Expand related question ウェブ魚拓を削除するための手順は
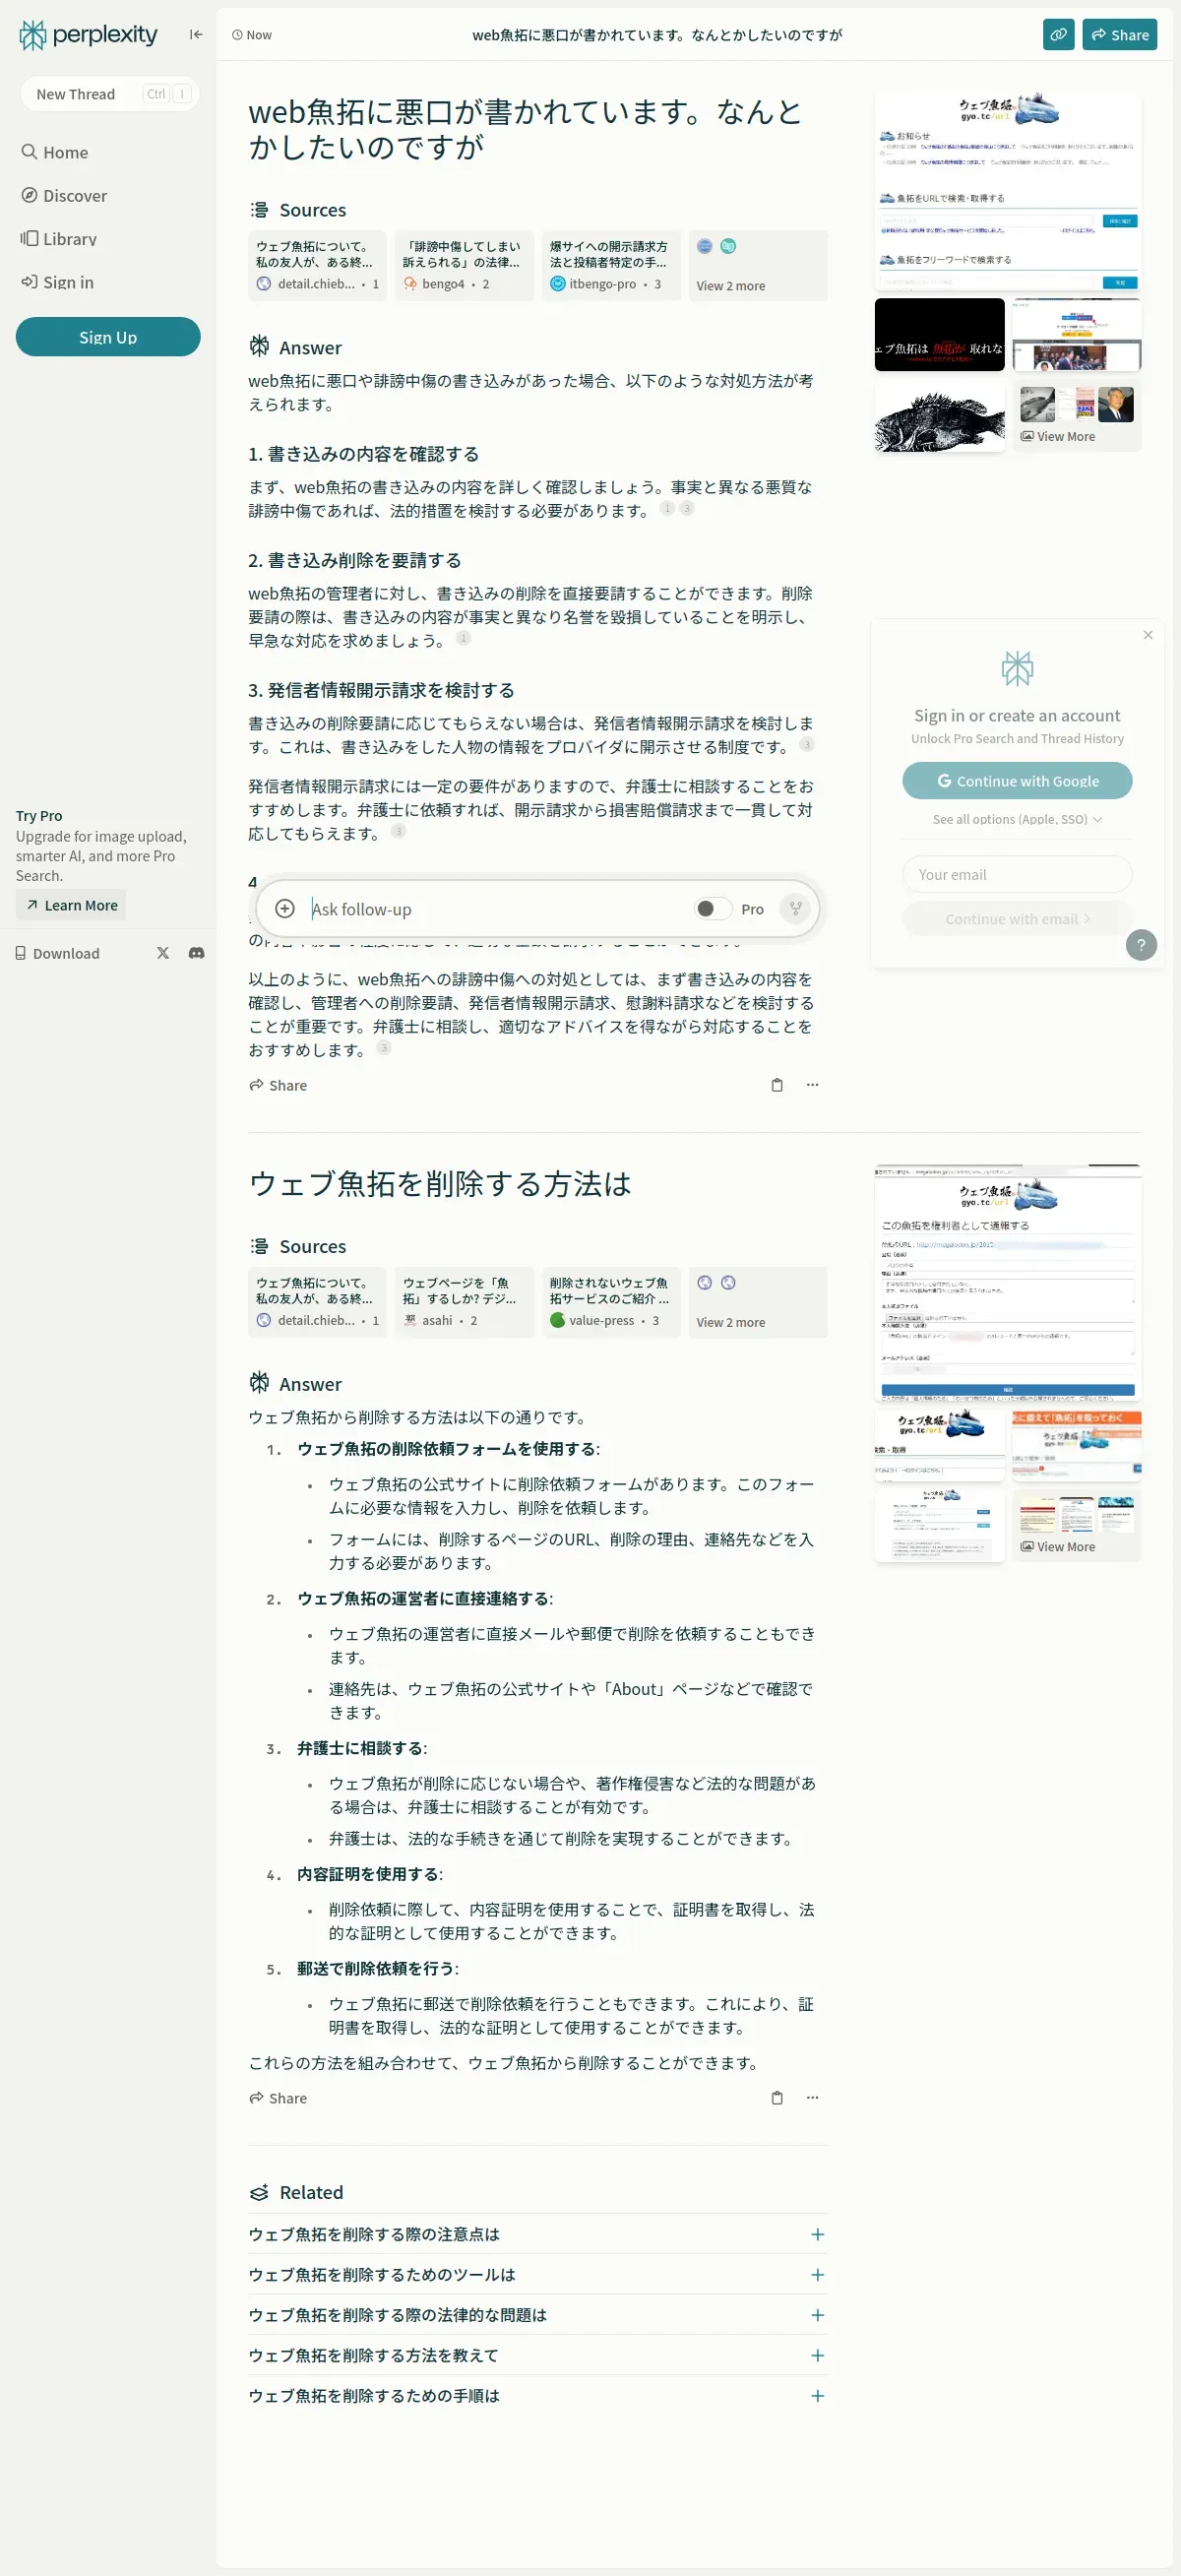This screenshot has width=1181, height=2576. pyautogui.click(x=537, y=2396)
